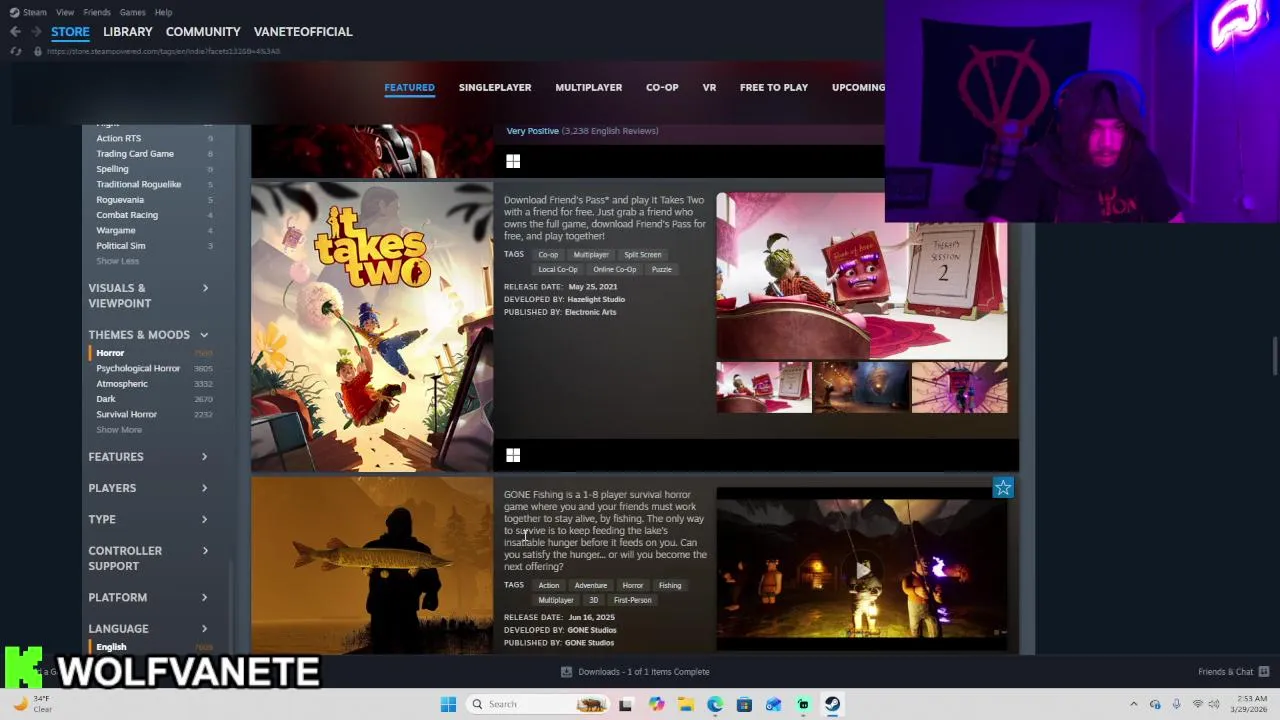Viewport: 1280px width, 720px height.
Task: Click the Fishing tag on GONE Fishing
Action: coord(670,586)
